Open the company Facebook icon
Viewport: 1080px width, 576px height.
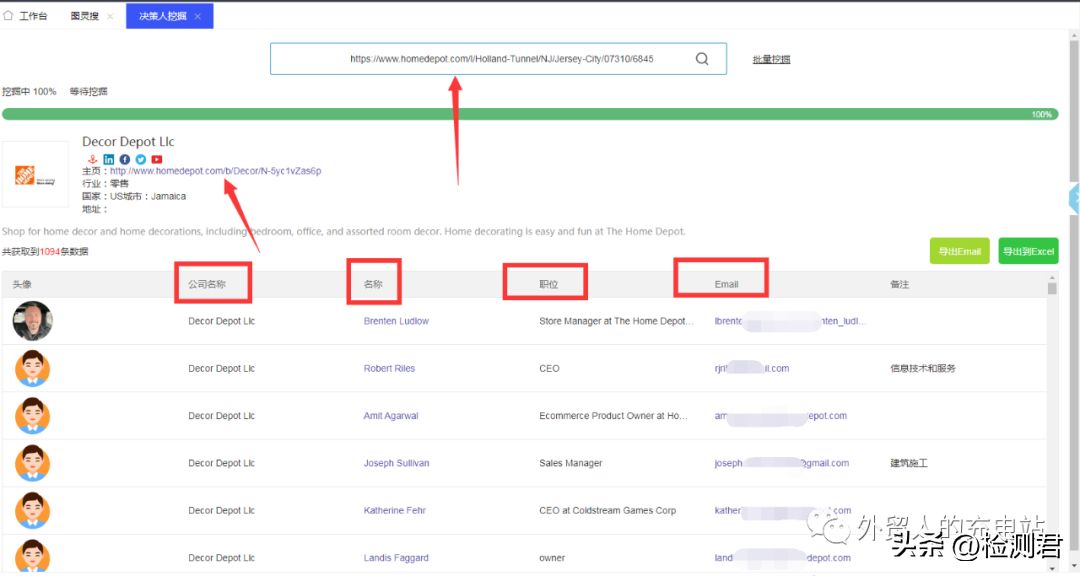tap(125, 159)
